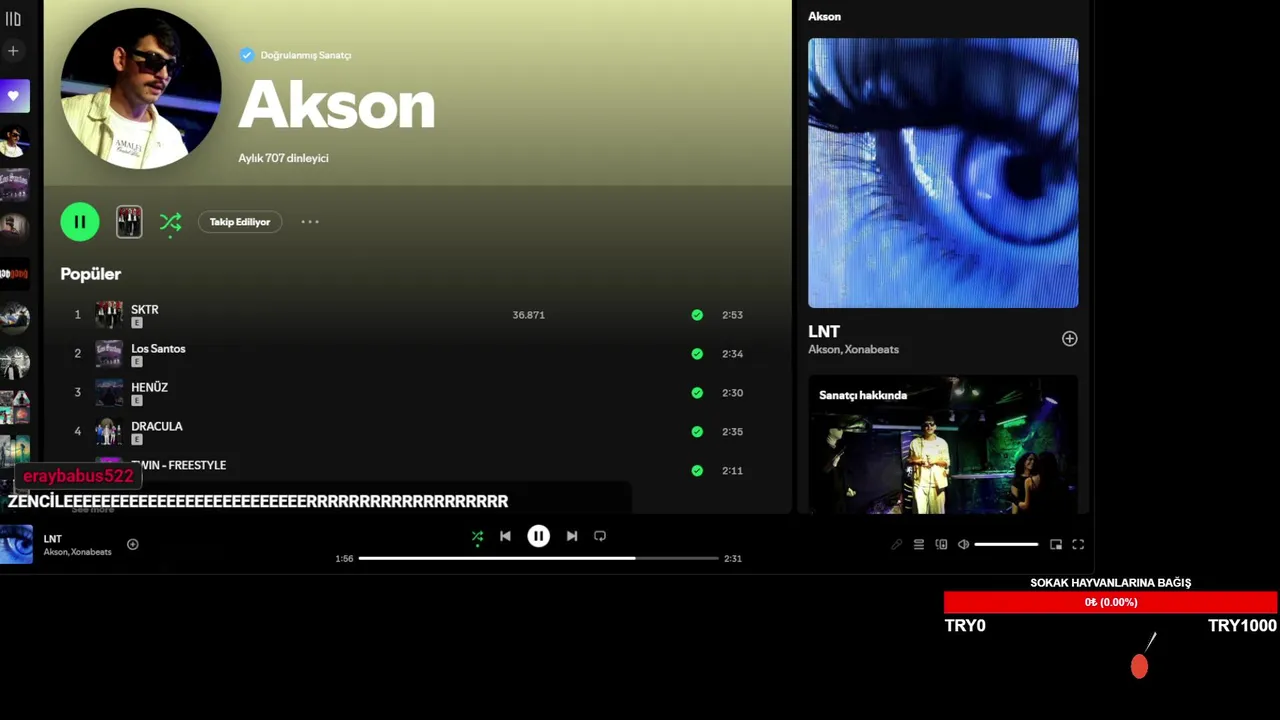Toggle the green shuffle icon beside the artist play button
Image resolution: width=1280 pixels, height=720 pixels.
pos(171,222)
